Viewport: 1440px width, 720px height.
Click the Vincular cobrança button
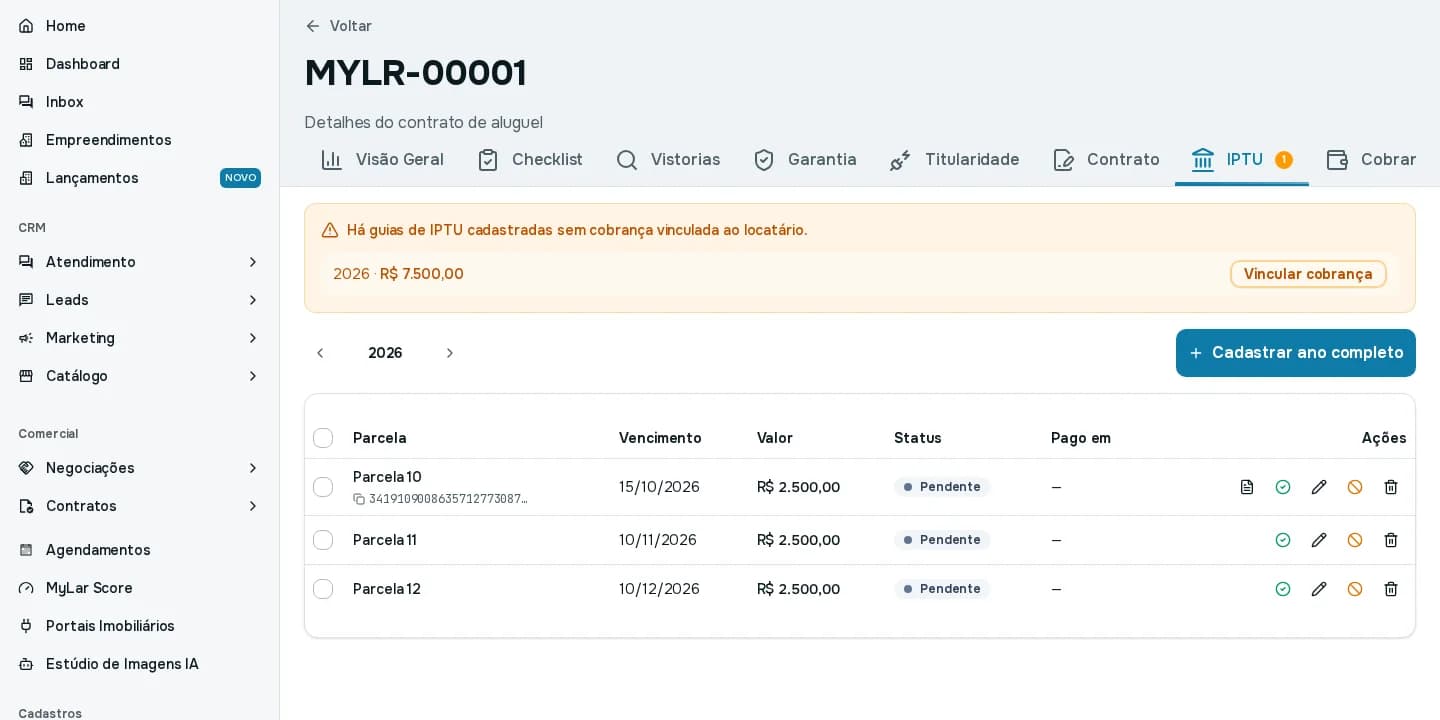pos(1308,274)
